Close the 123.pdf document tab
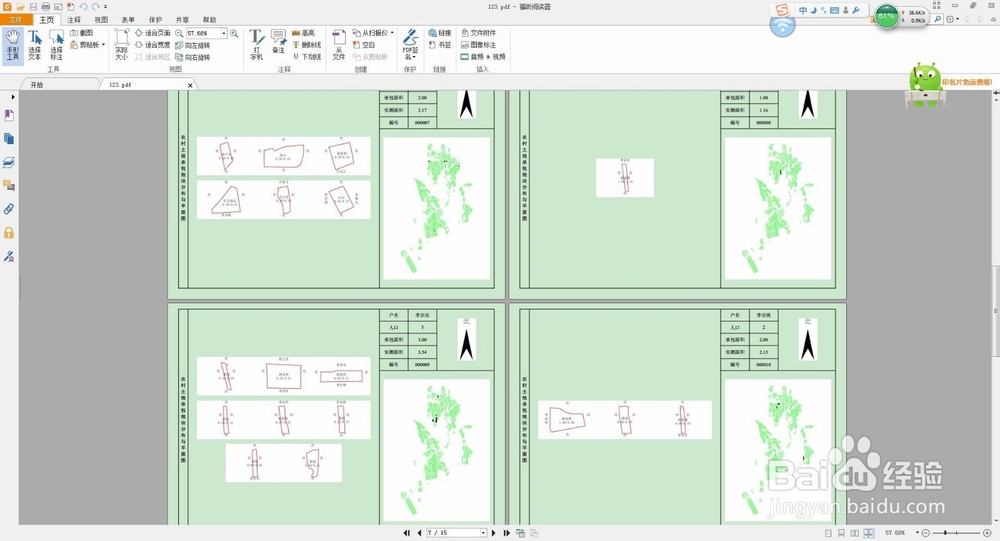1000x541 pixels. point(190,85)
